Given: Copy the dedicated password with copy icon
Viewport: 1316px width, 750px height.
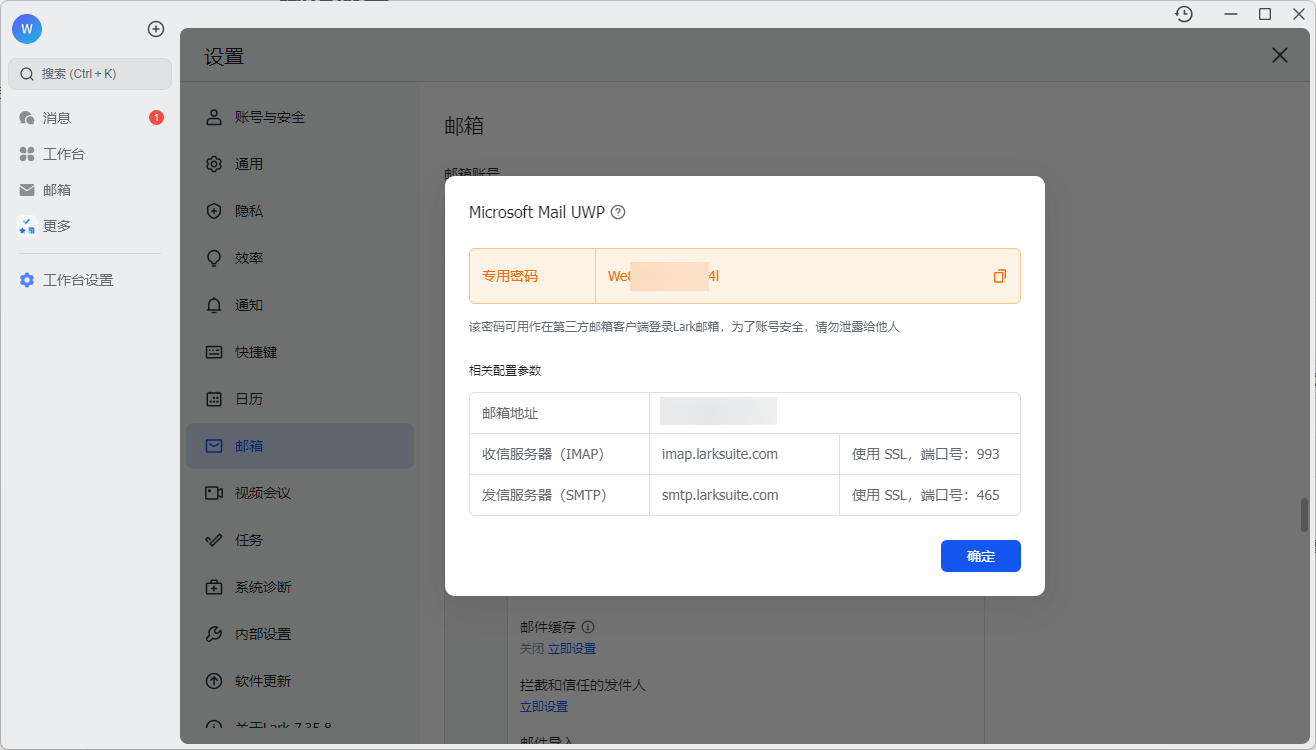Looking at the screenshot, I should pos(999,276).
